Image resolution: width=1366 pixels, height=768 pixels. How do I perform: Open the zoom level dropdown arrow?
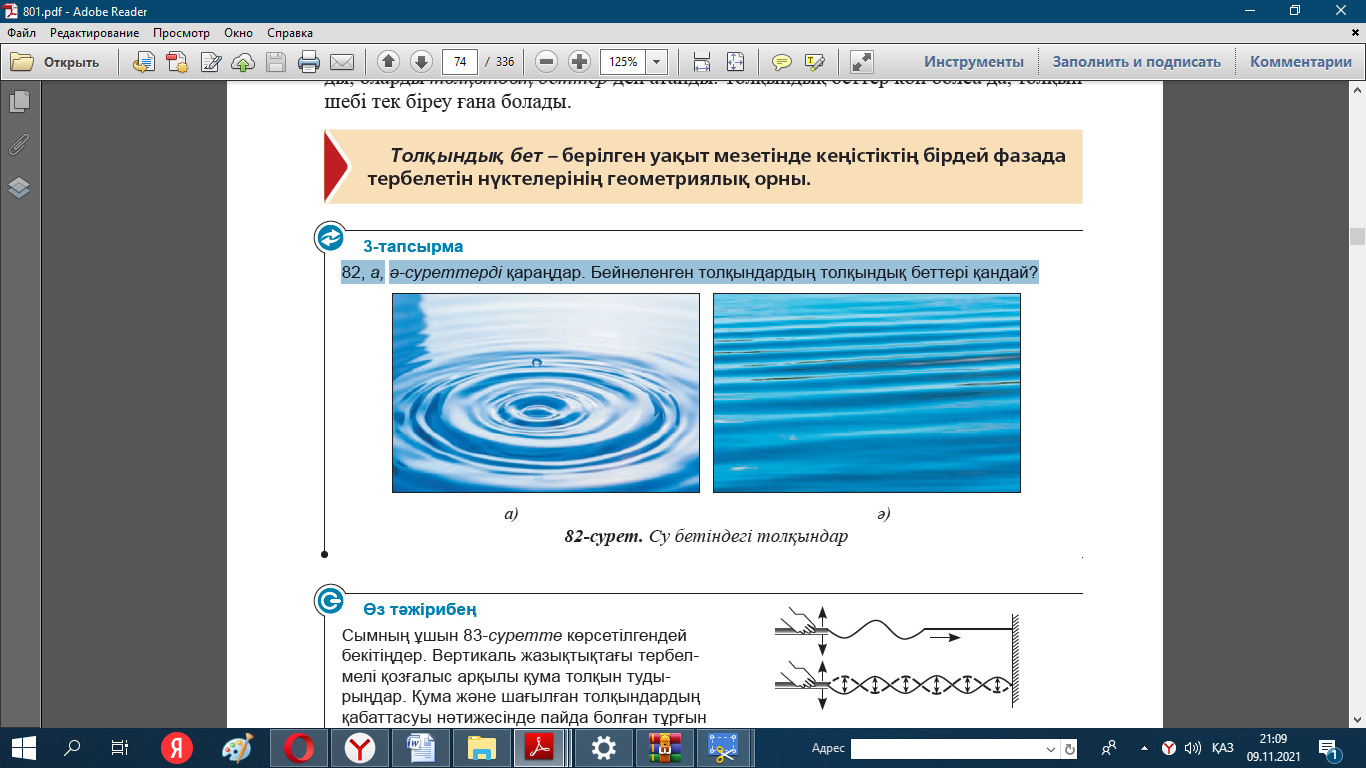click(657, 62)
